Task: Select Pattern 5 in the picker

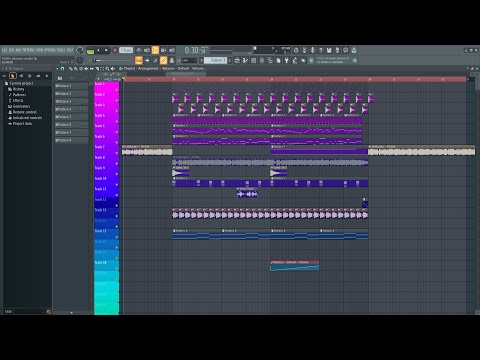Action: [71, 117]
